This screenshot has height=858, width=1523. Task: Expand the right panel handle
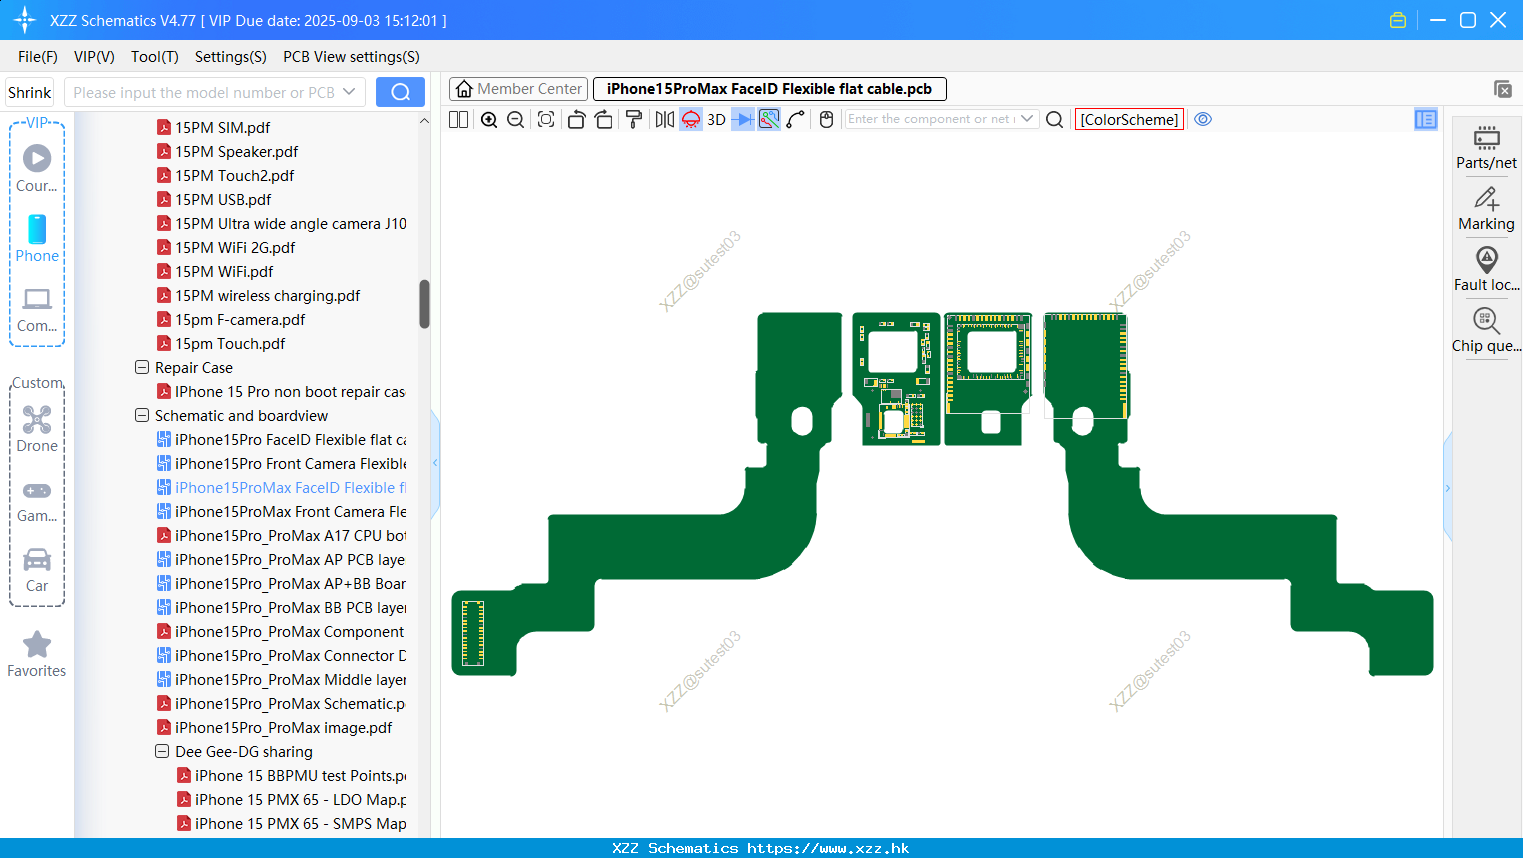pyautogui.click(x=1447, y=488)
